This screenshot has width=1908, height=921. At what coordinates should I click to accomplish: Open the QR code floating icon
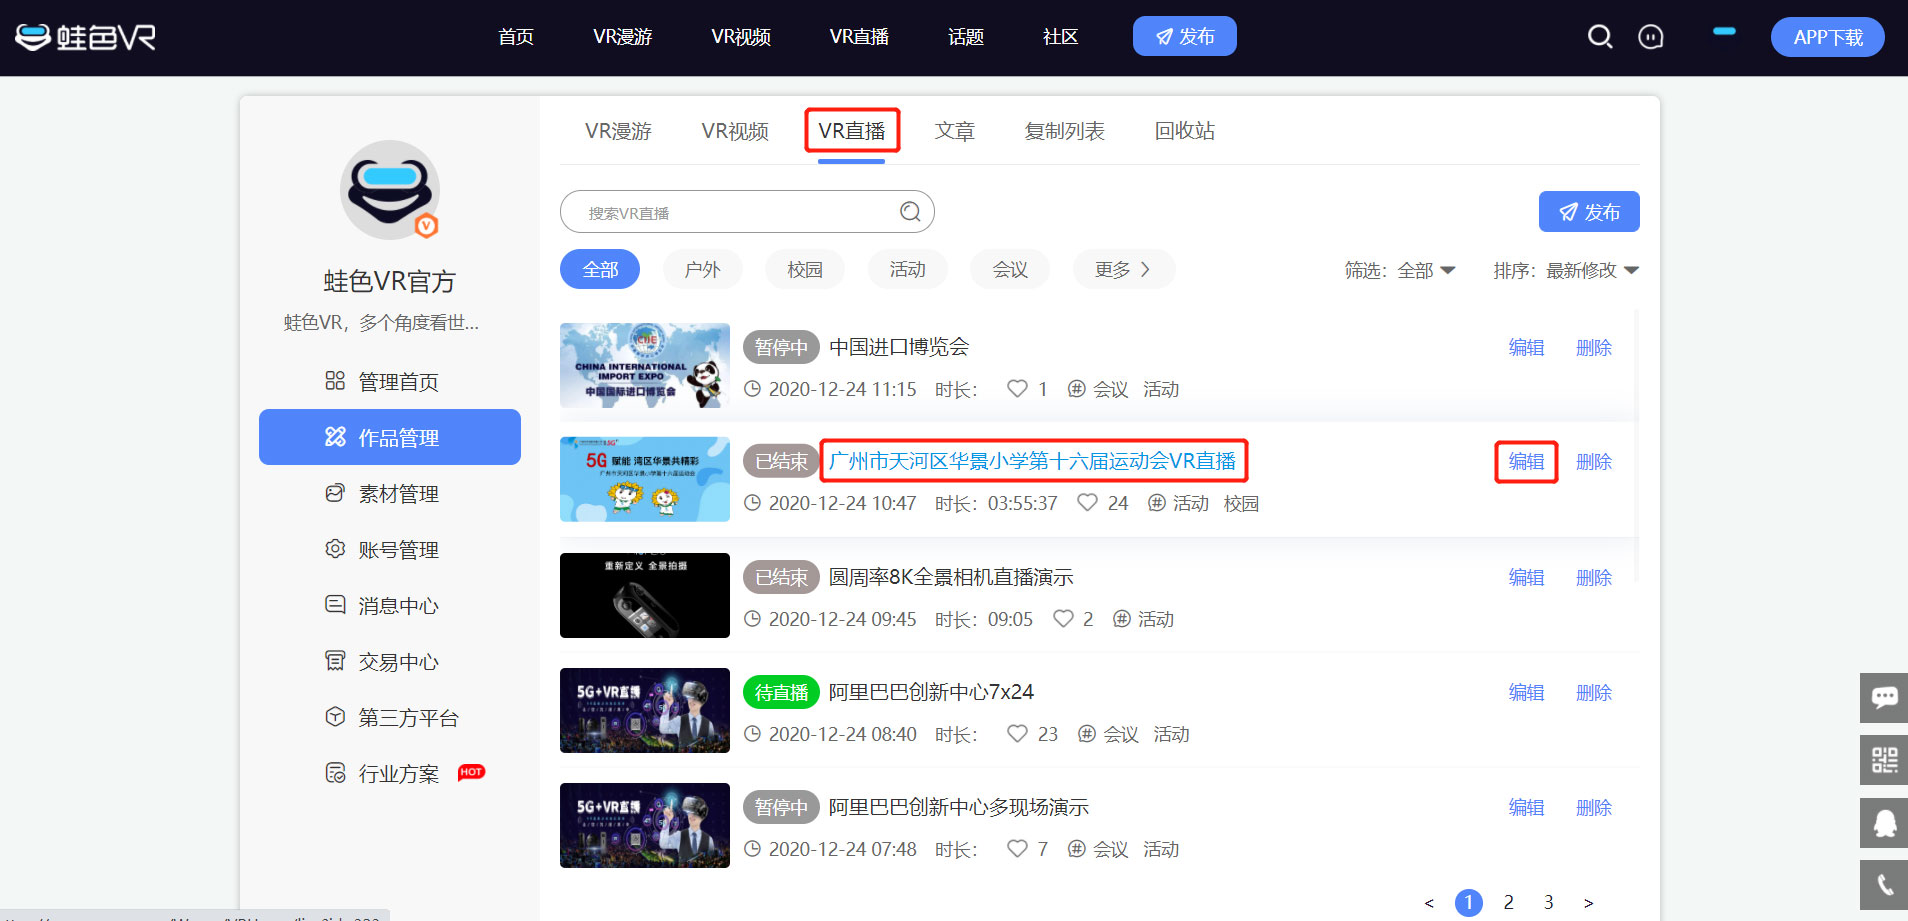pos(1884,760)
